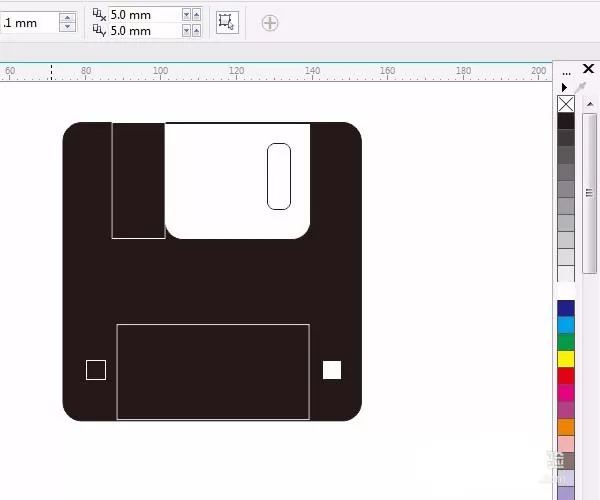Select the tall outlined rectangle beside shutter
Image resolution: width=600 pixels, height=500 pixels.
(139, 181)
